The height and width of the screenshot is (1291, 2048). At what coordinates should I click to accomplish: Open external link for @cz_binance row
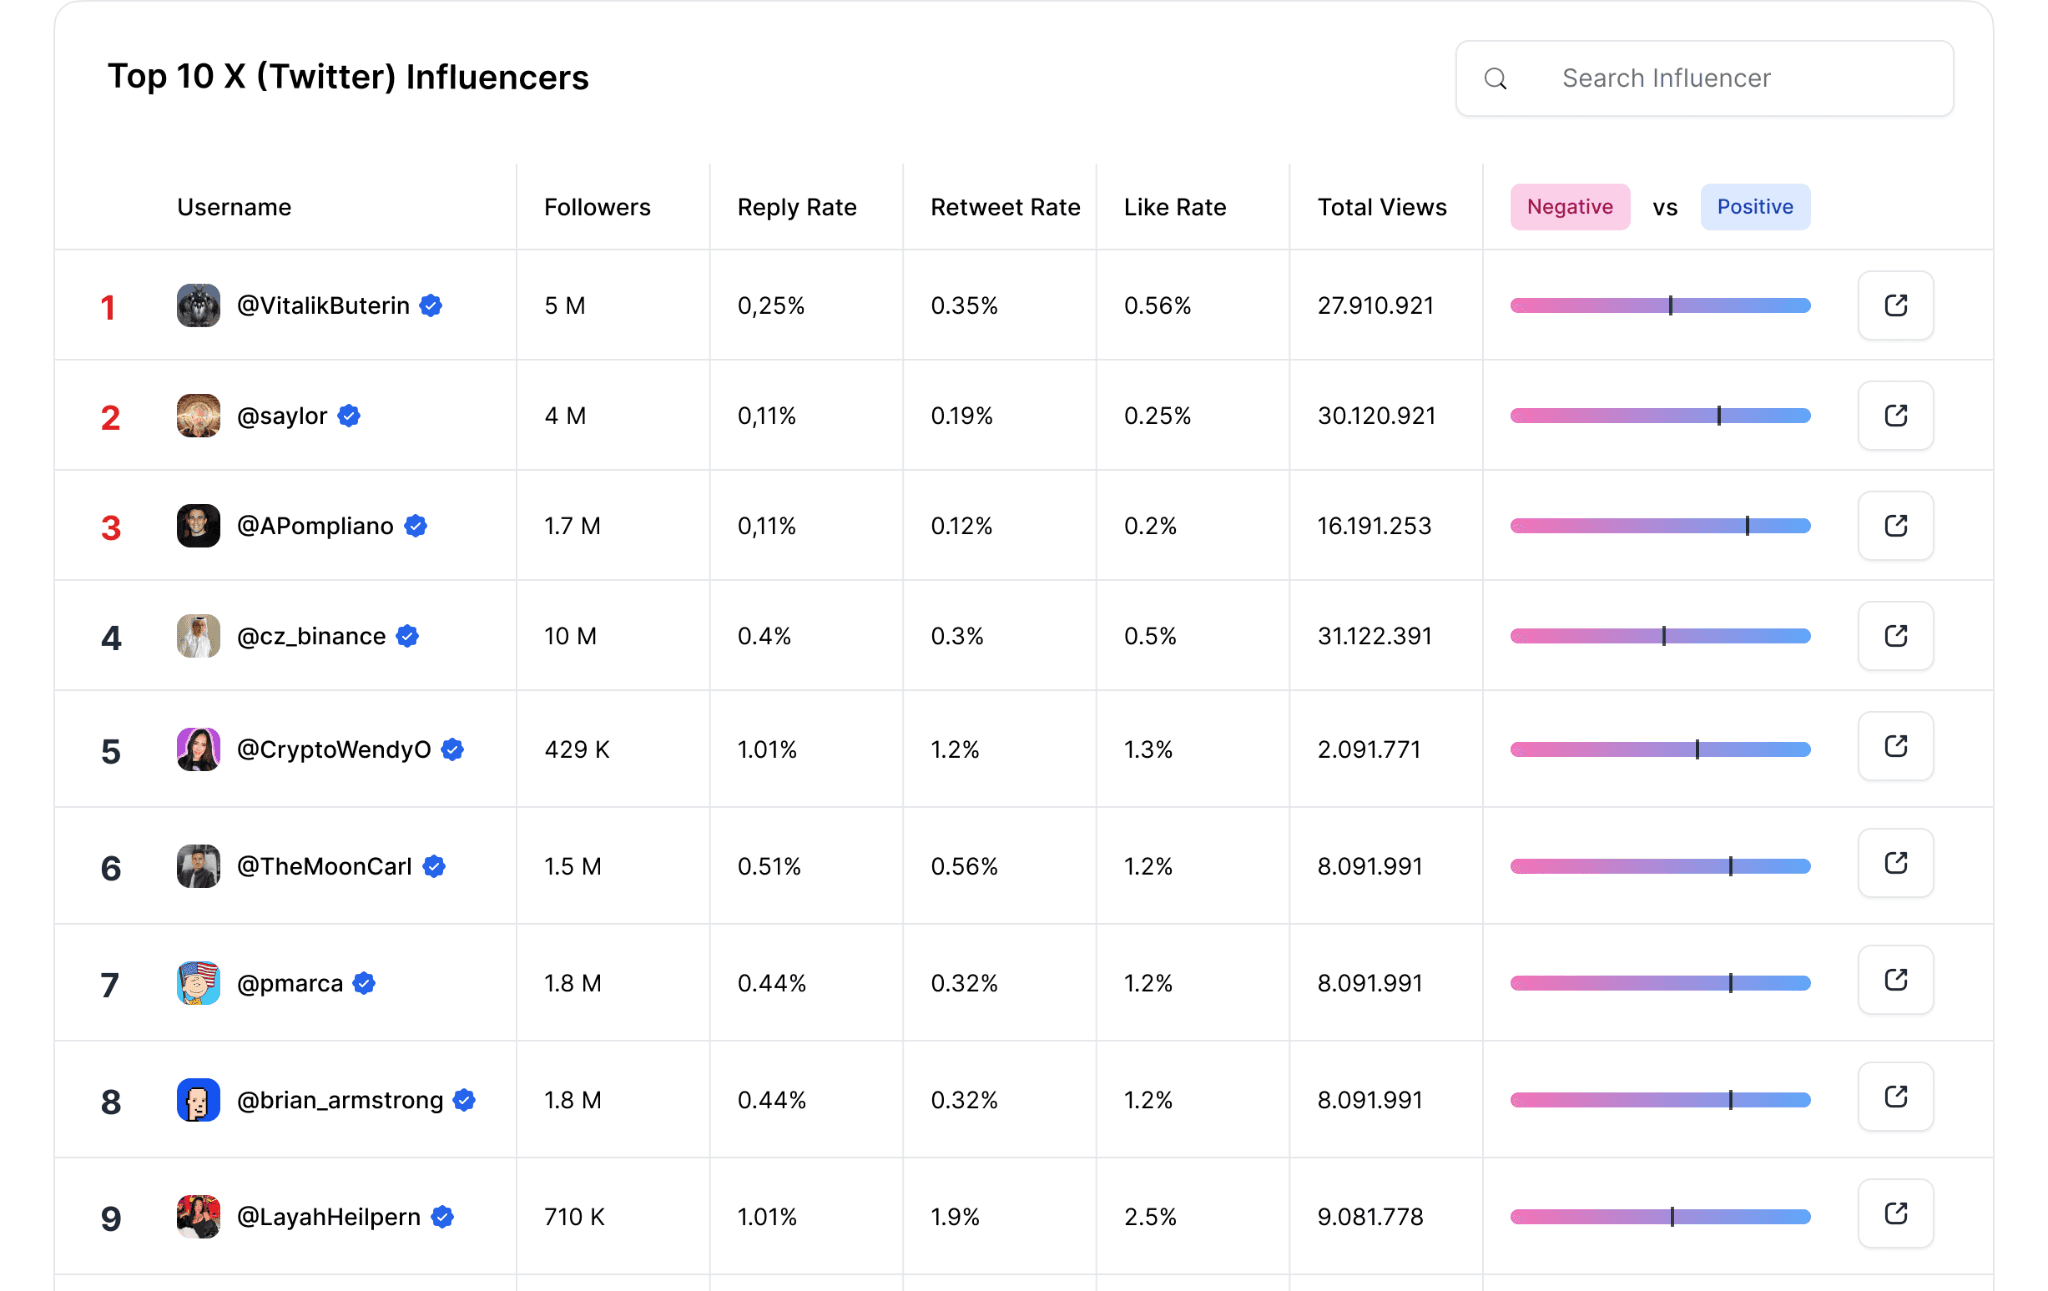pyautogui.click(x=1895, y=636)
